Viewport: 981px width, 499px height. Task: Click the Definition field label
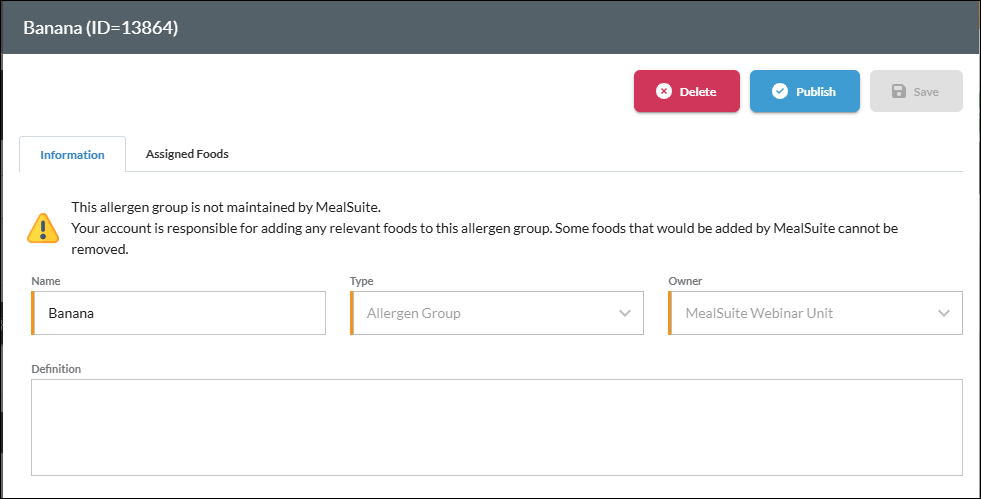[x=56, y=369]
